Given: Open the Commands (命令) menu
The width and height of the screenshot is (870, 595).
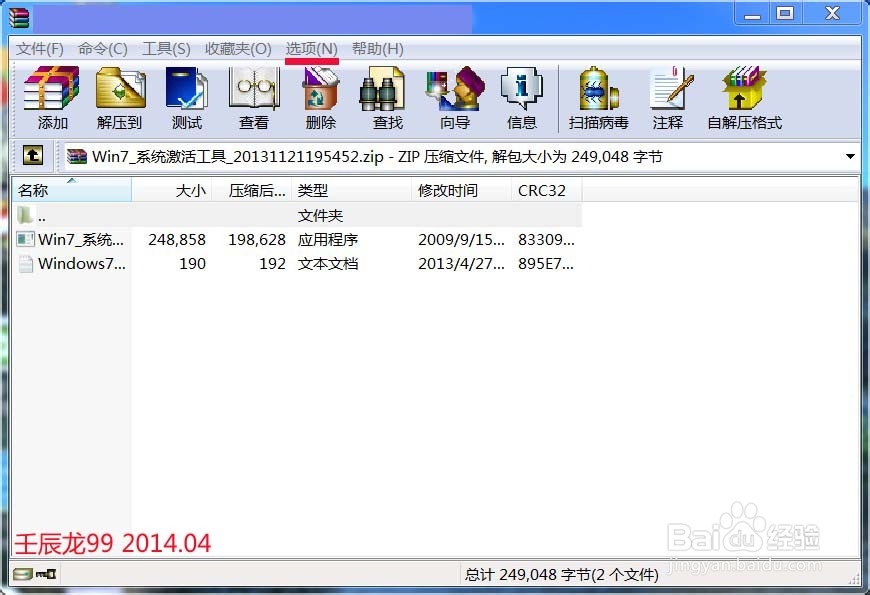Looking at the screenshot, I should 103,49.
